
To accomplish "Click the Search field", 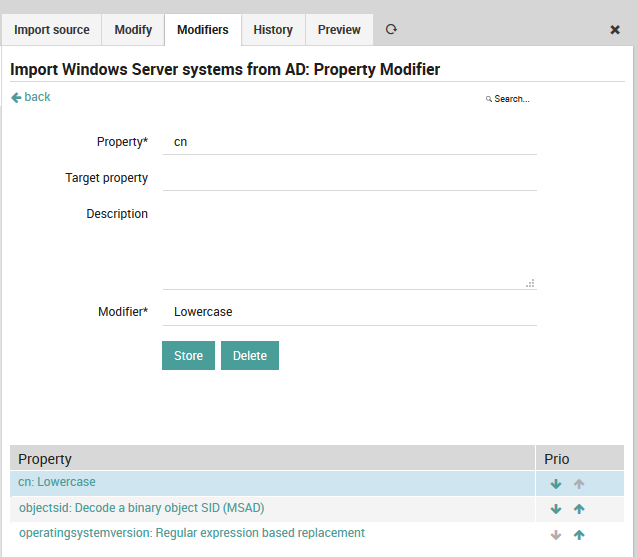I will coord(510,99).
